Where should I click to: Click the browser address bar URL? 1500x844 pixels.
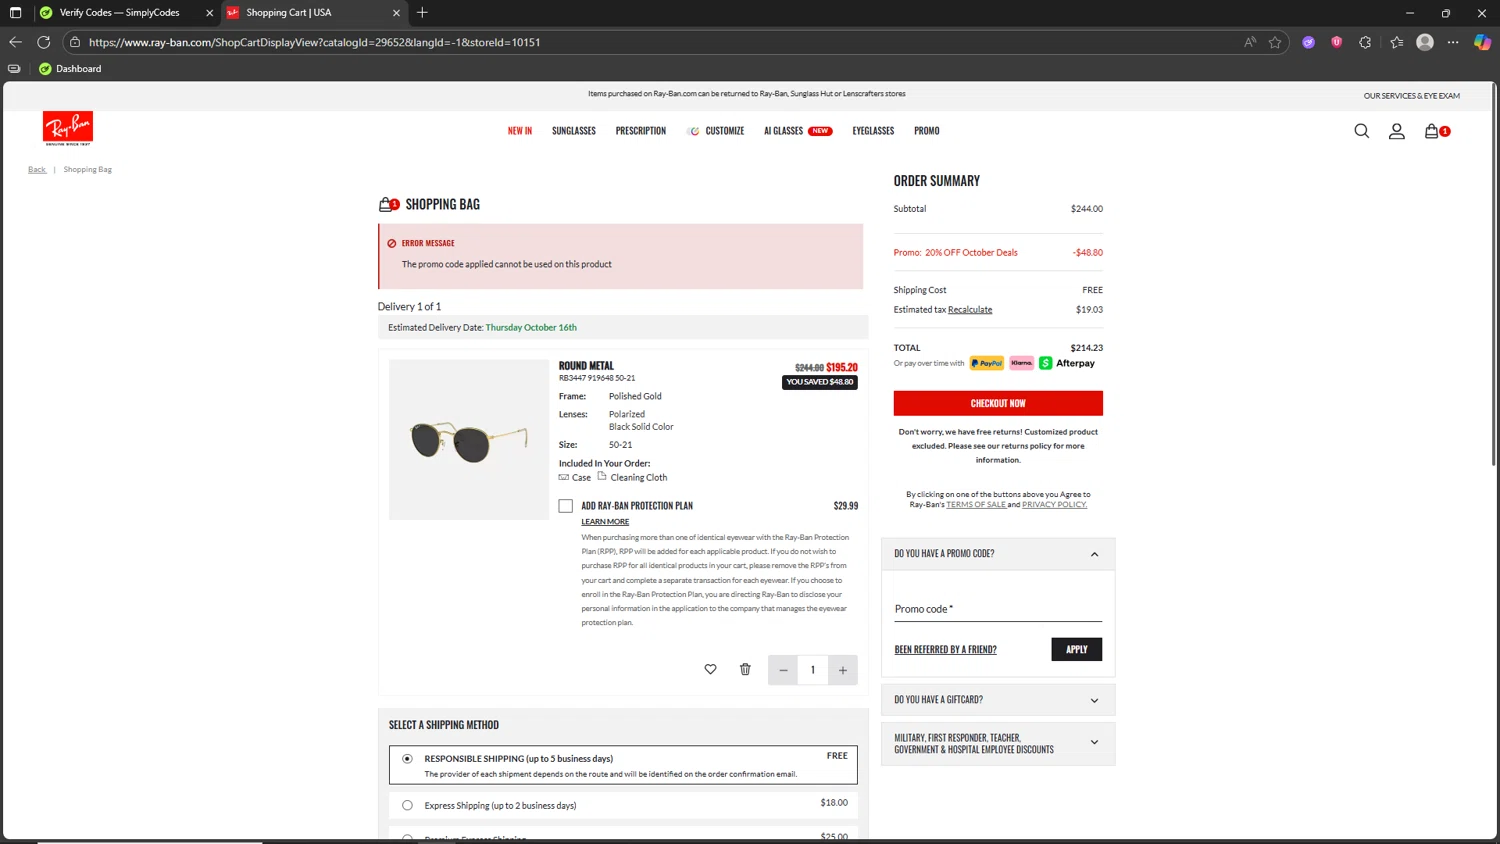[314, 42]
